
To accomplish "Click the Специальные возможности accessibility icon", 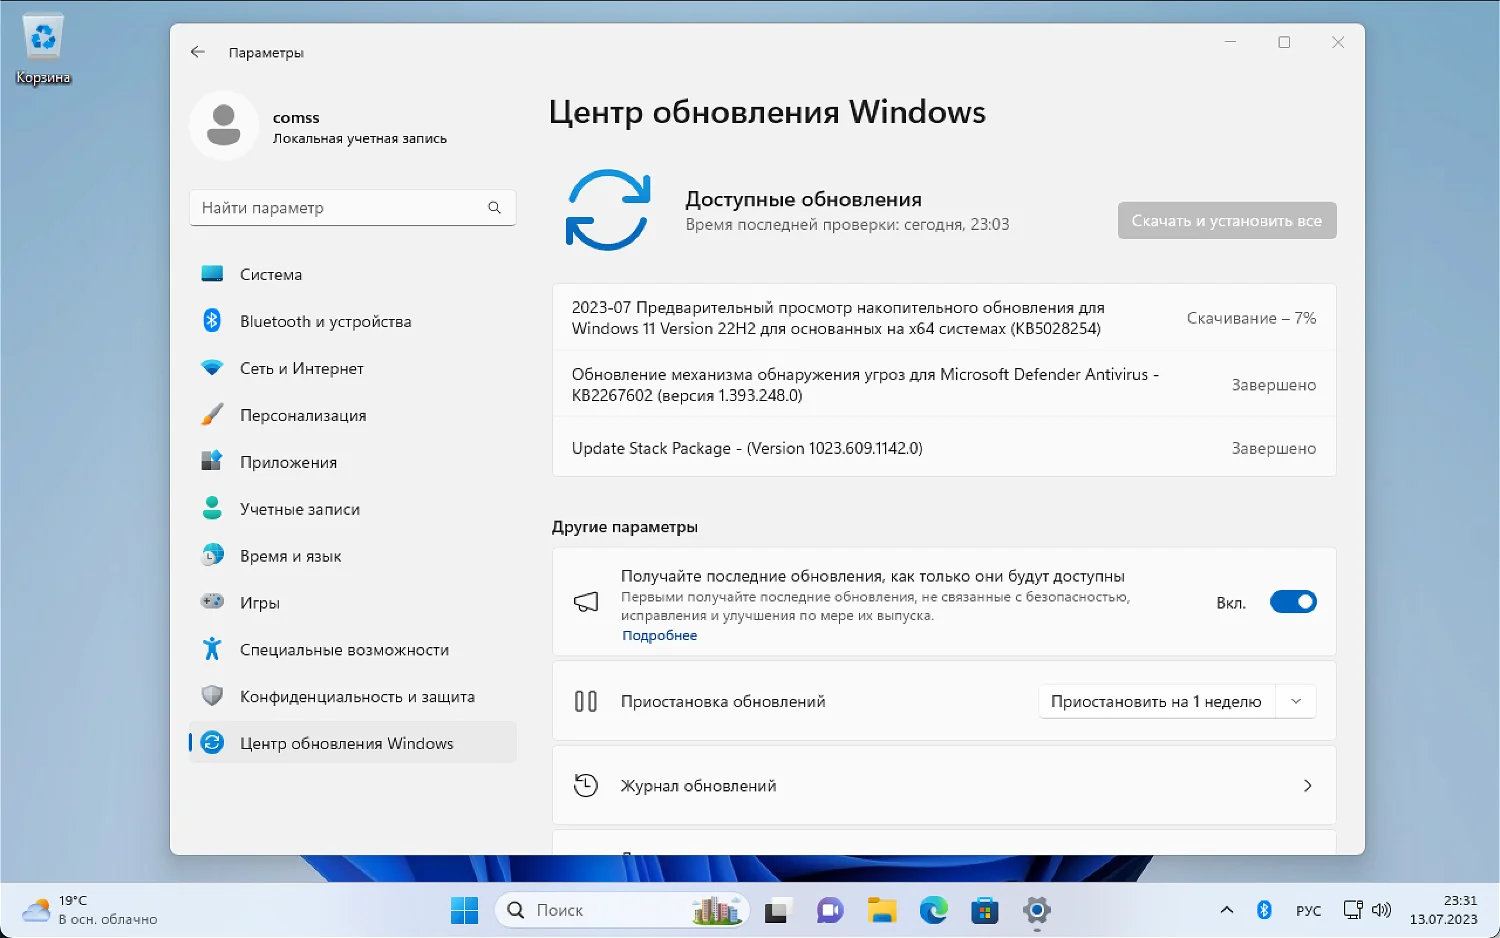I will [212, 649].
